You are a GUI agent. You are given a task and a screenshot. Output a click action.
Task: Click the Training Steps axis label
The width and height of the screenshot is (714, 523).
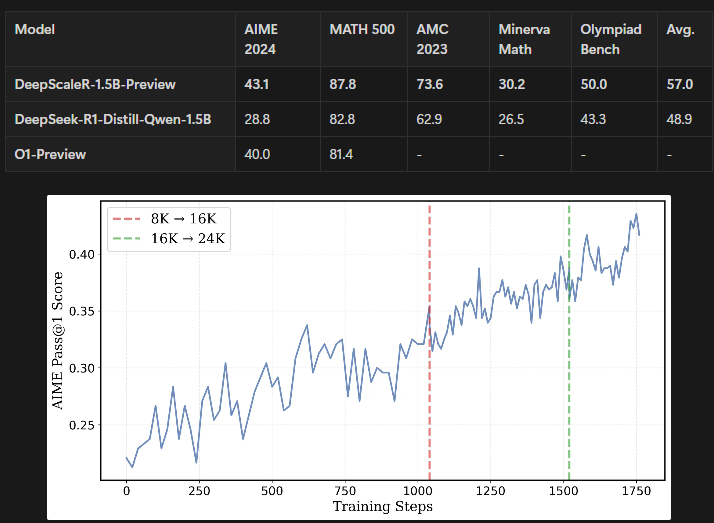[x=382, y=506]
